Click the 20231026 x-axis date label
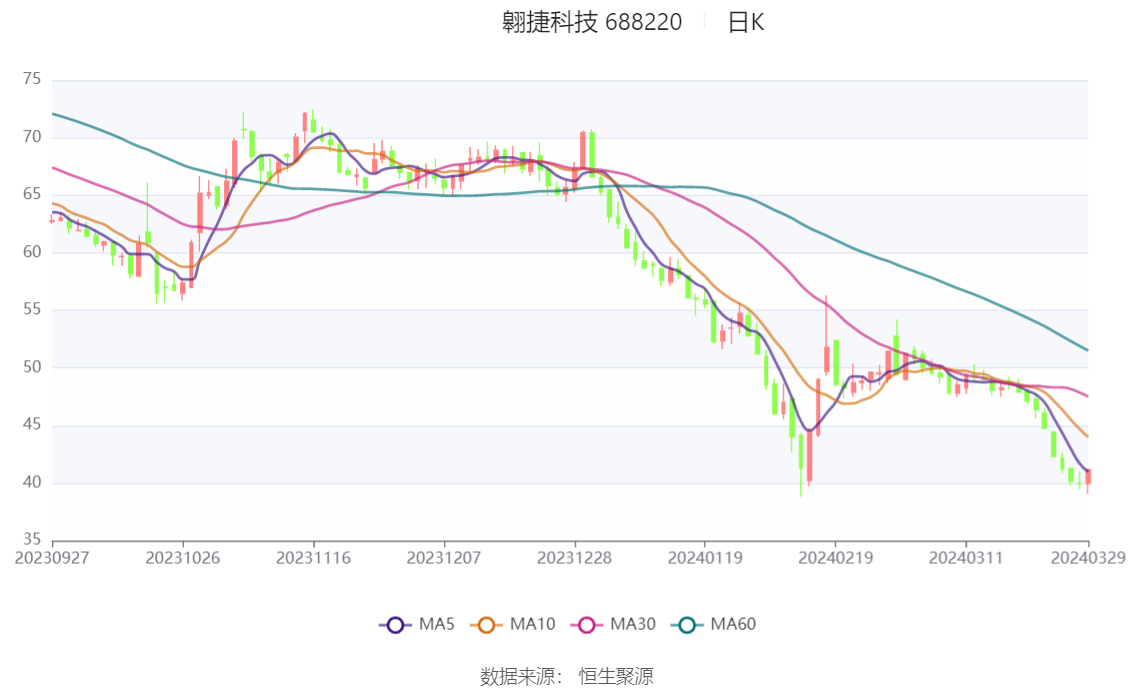The width and height of the screenshot is (1134, 689). 182,558
